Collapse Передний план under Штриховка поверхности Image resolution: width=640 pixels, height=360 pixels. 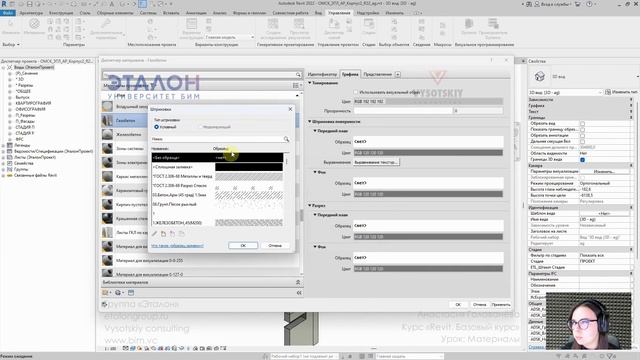pos(315,131)
